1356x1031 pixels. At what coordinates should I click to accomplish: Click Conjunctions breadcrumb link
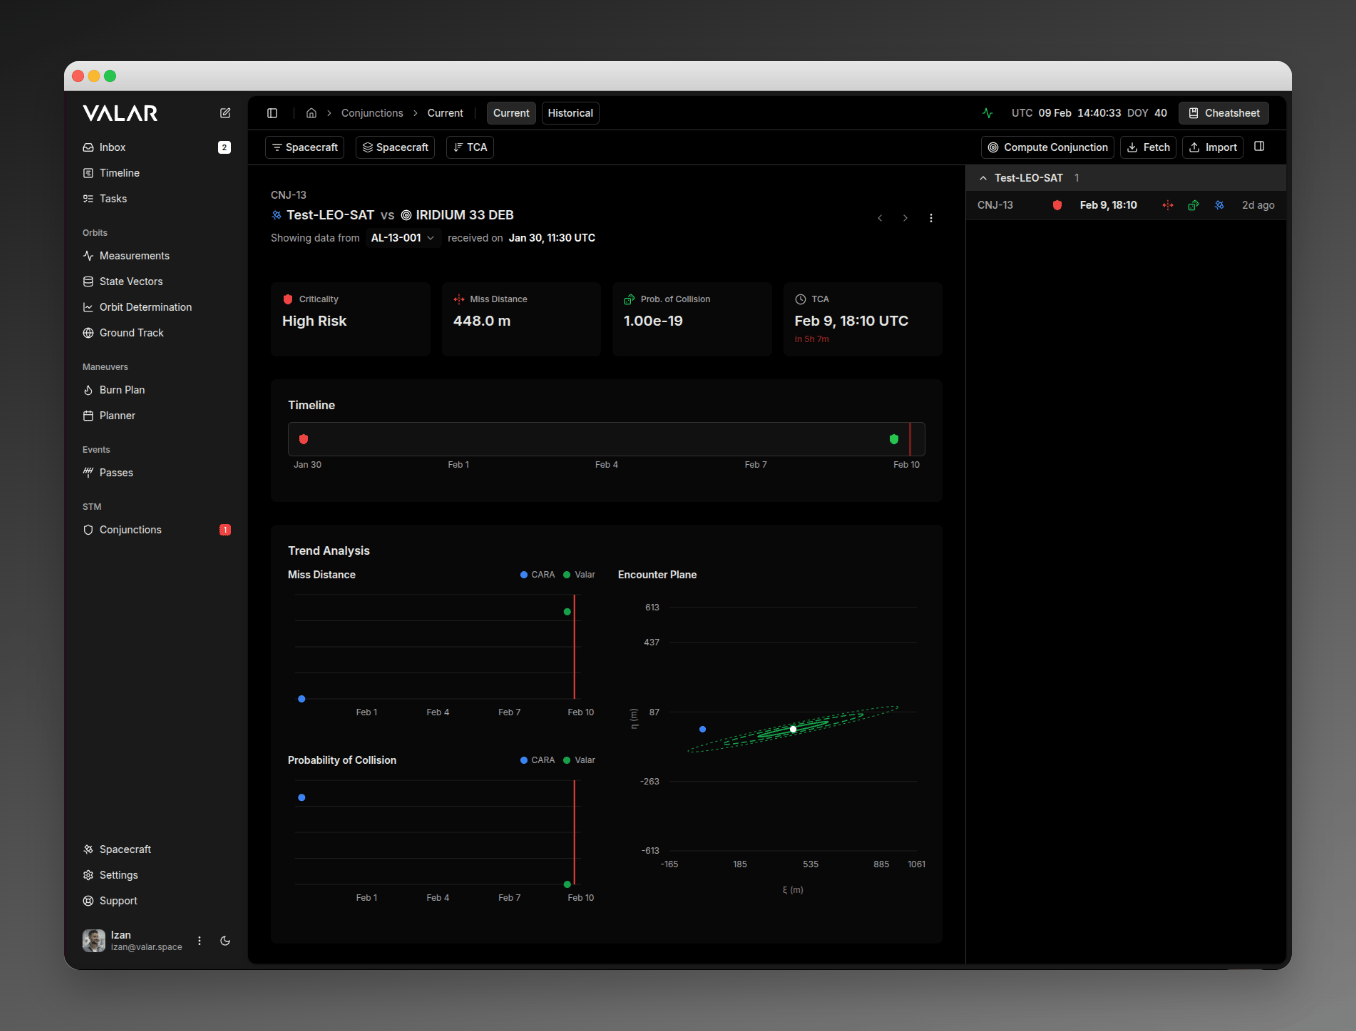(x=372, y=113)
